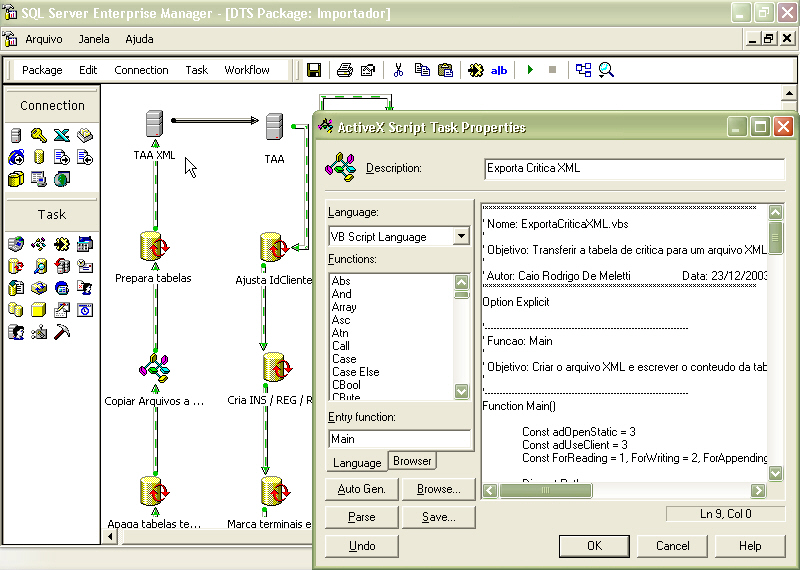Open the Arquivo menu

tap(44, 39)
